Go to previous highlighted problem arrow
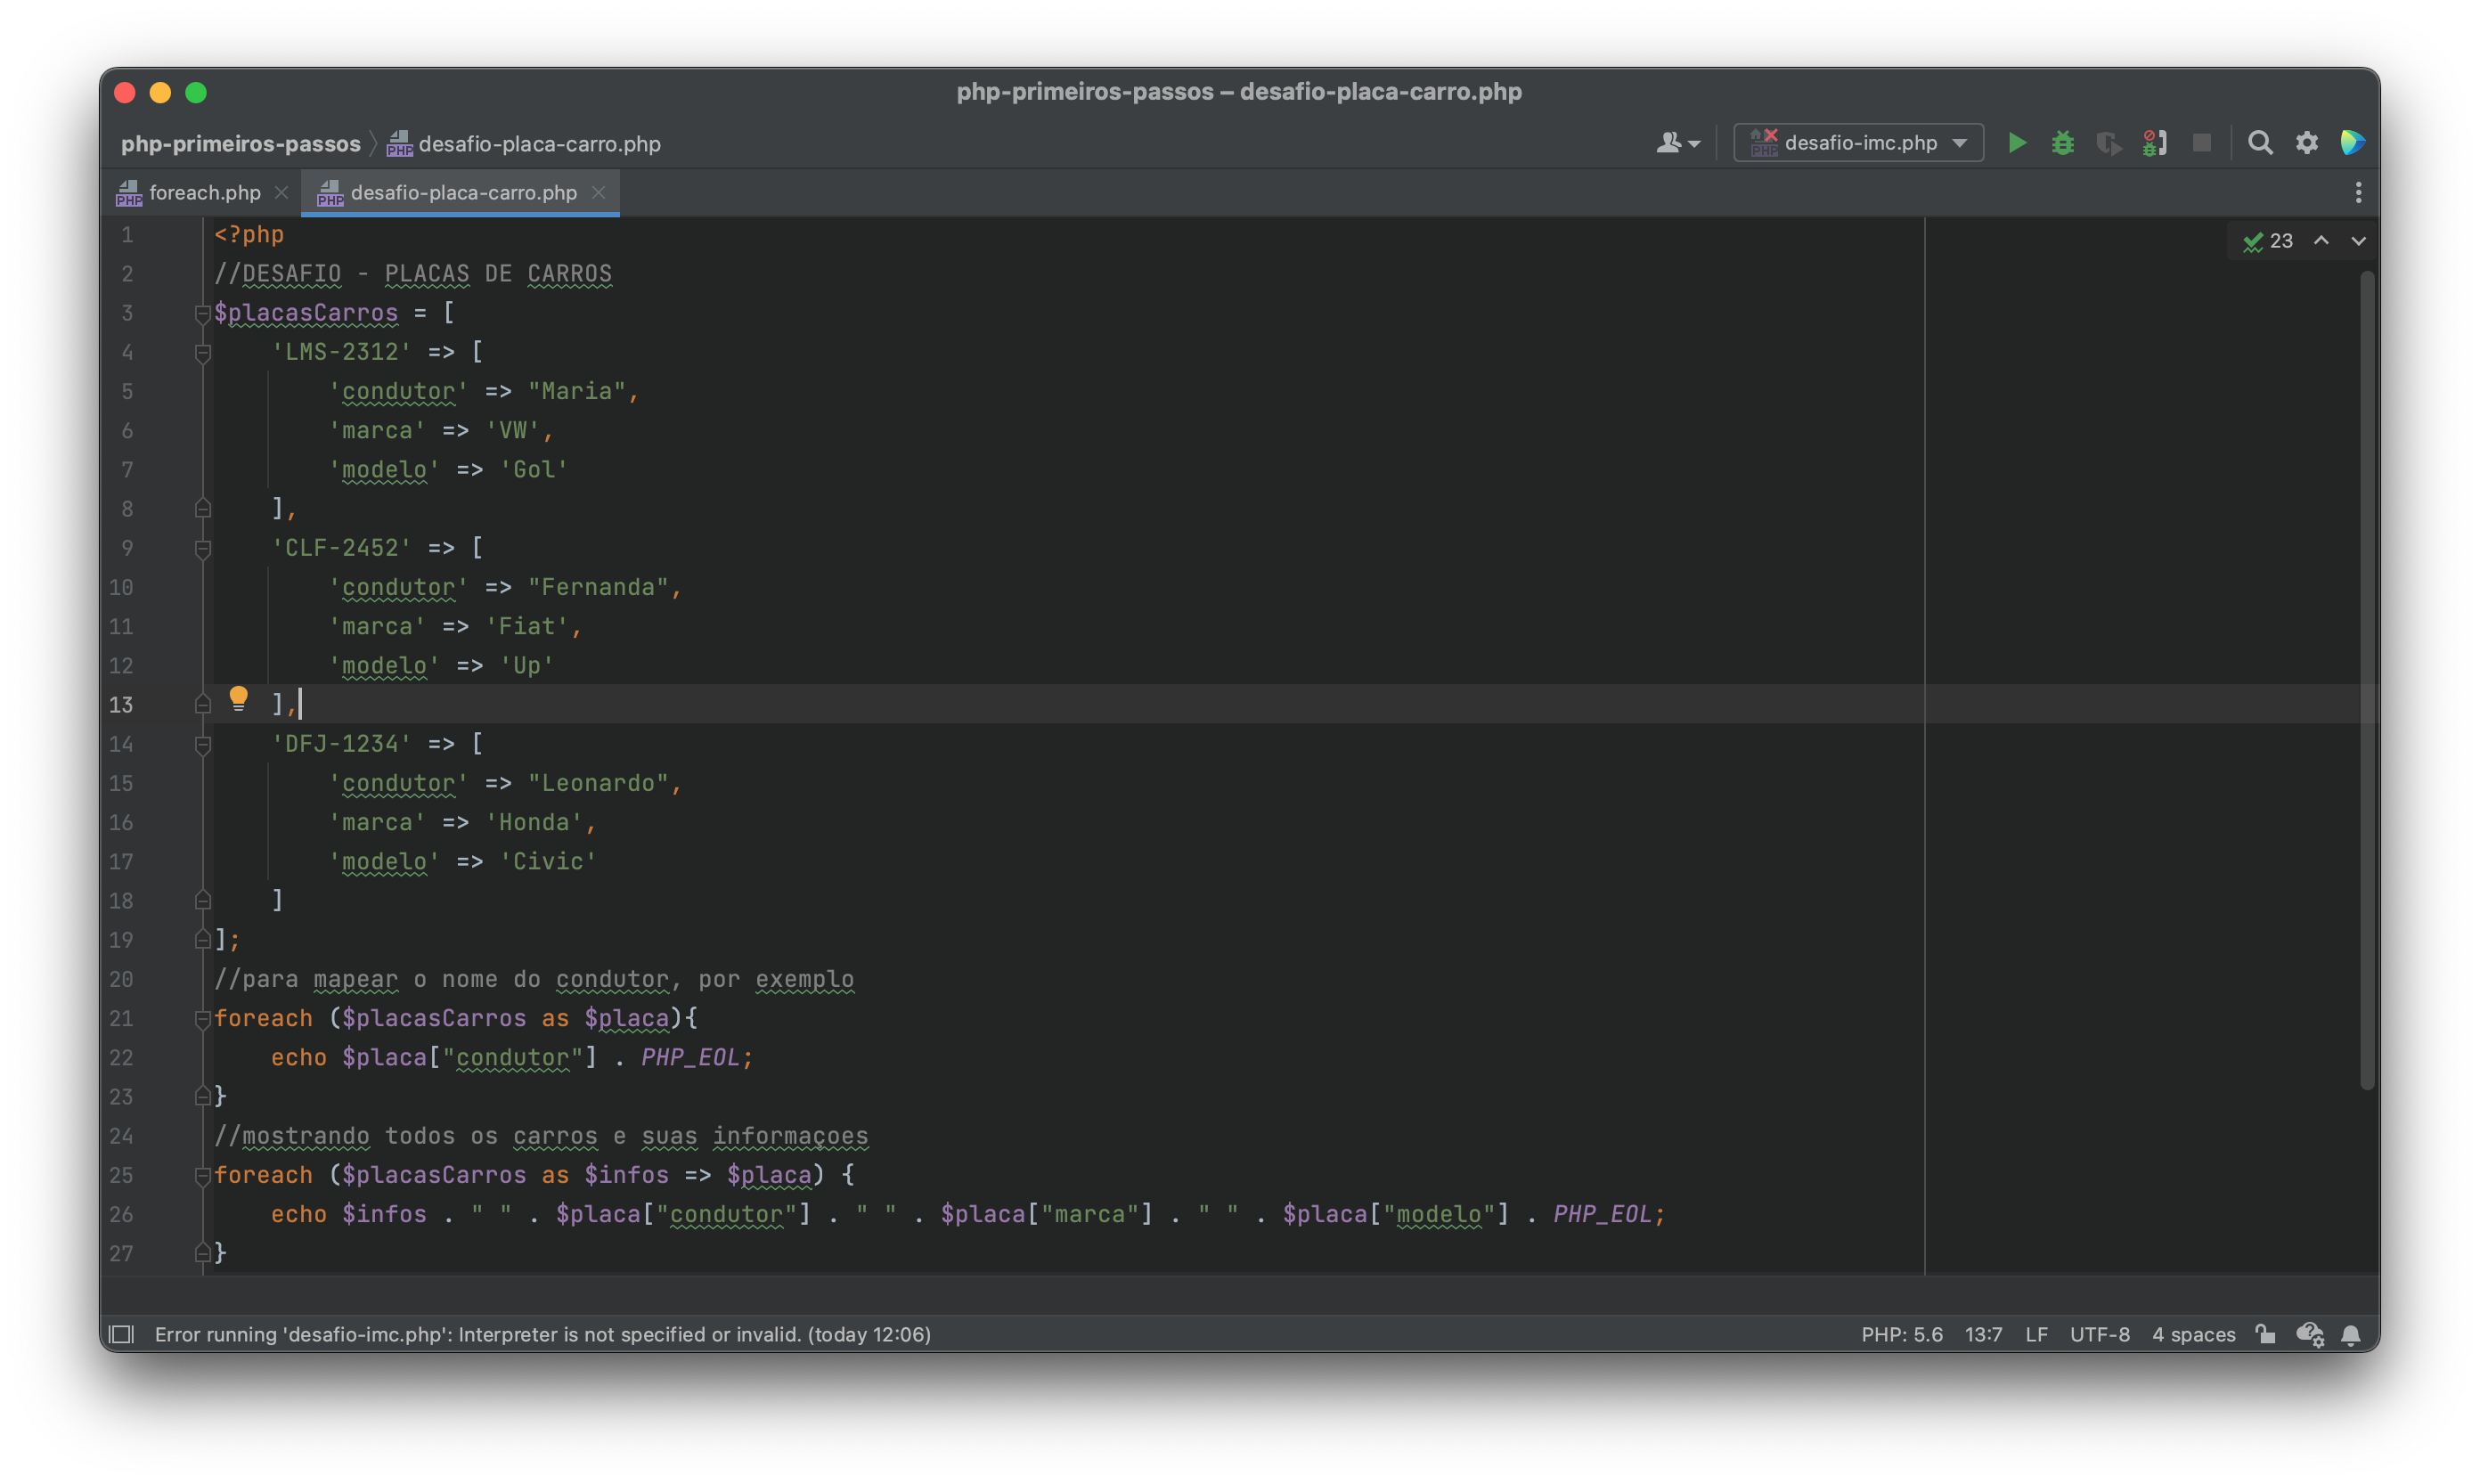Image resolution: width=2480 pixels, height=1484 pixels. (2321, 241)
